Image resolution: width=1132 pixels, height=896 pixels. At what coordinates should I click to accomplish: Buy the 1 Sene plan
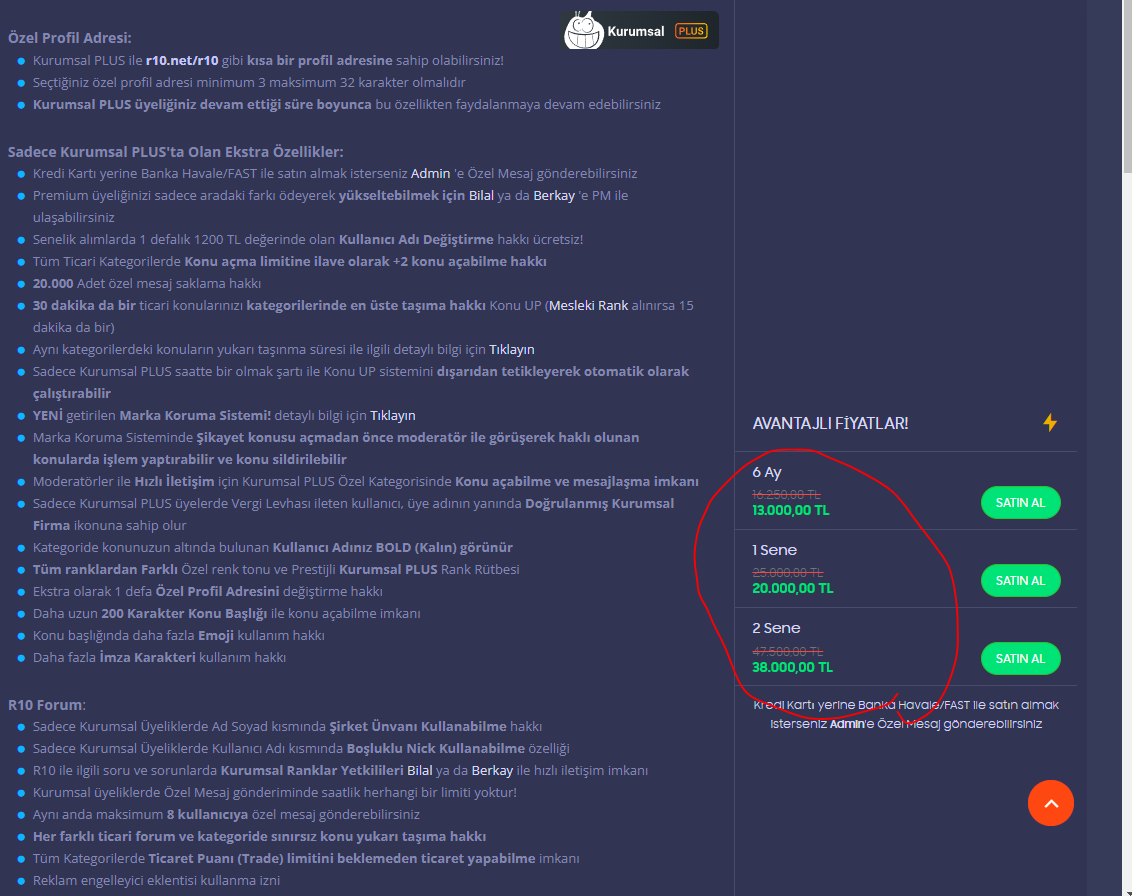coord(1020,580)
